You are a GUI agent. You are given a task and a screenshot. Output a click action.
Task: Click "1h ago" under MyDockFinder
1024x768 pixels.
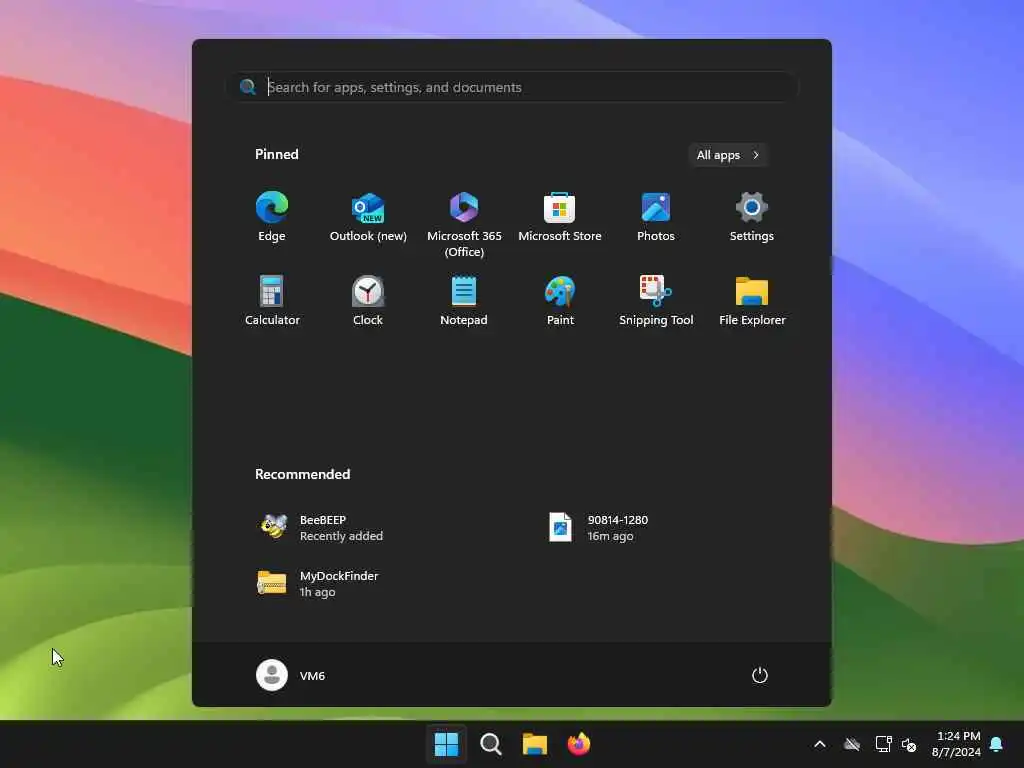pyautogui.click(x=317, y=592)
